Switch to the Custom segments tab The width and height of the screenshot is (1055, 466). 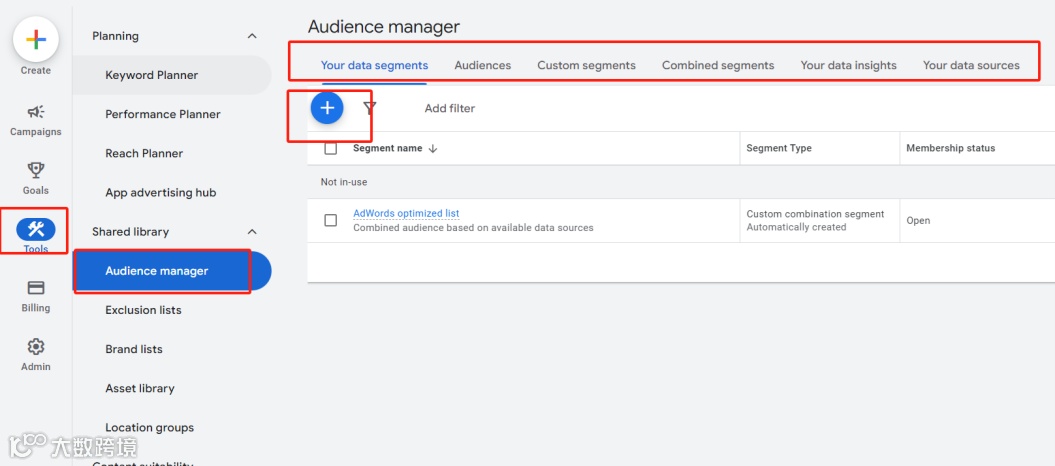pos(586,65)
